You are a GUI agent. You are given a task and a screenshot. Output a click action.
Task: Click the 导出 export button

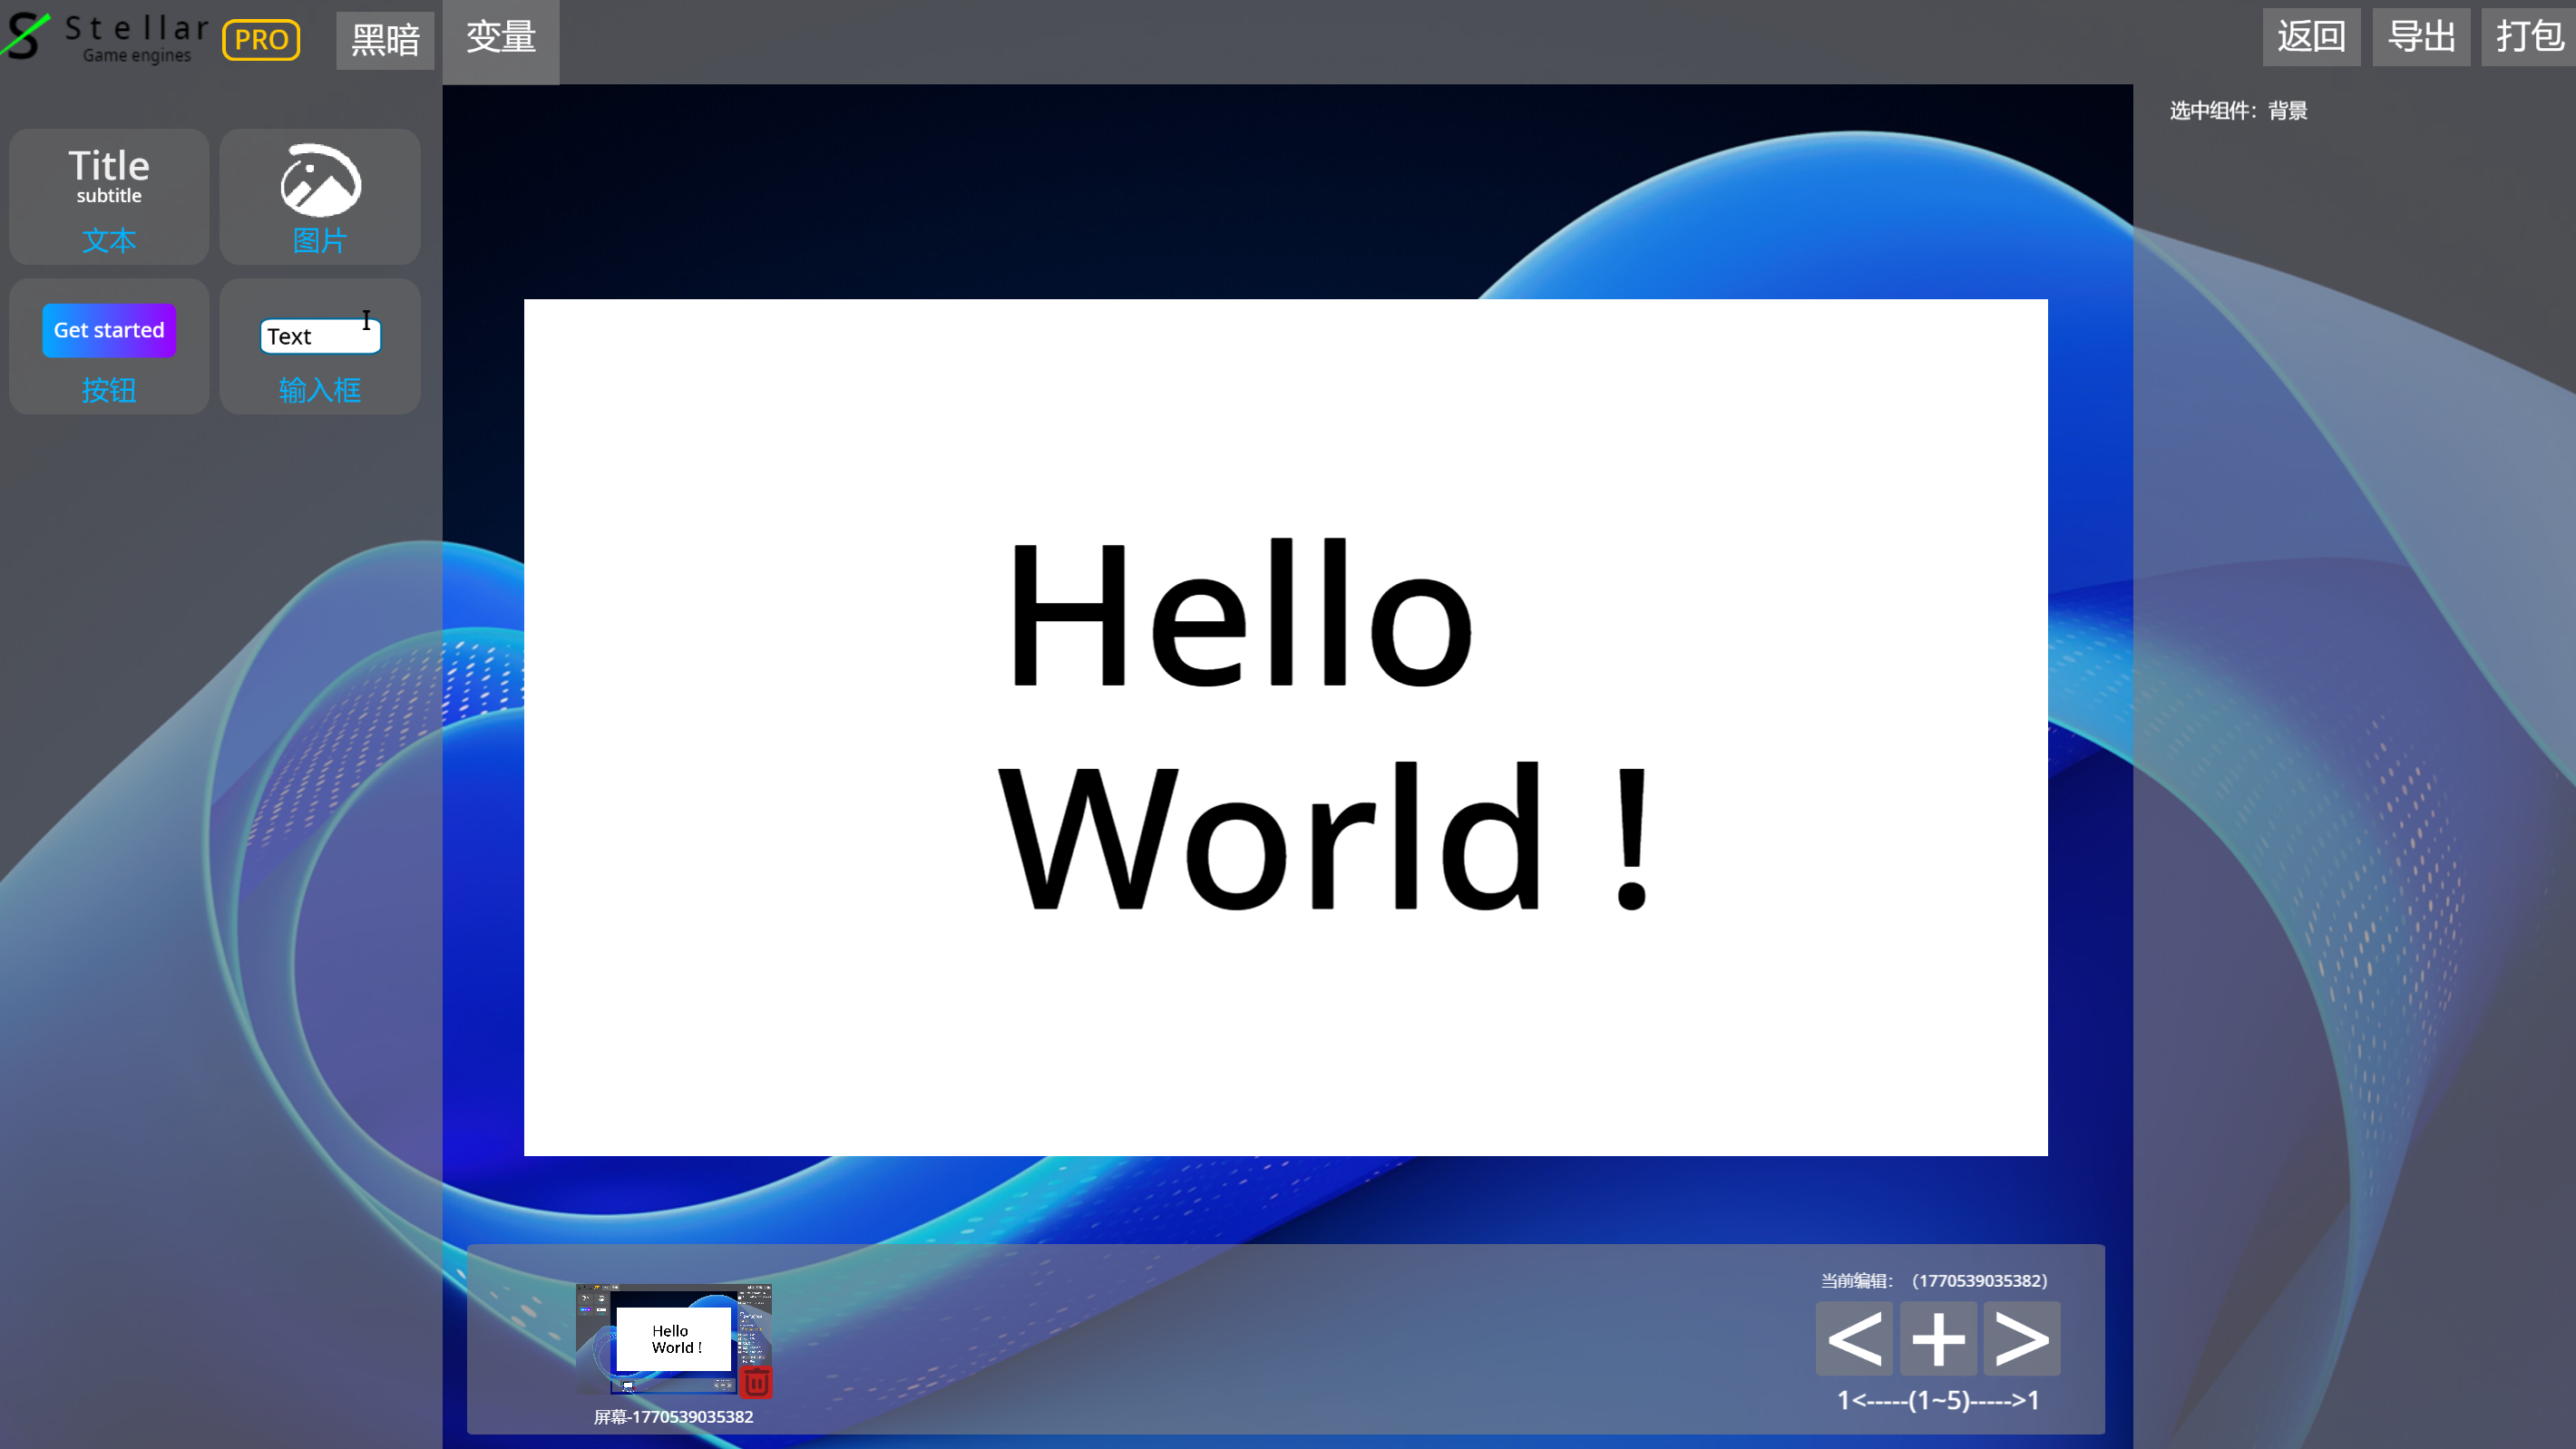2421,37
